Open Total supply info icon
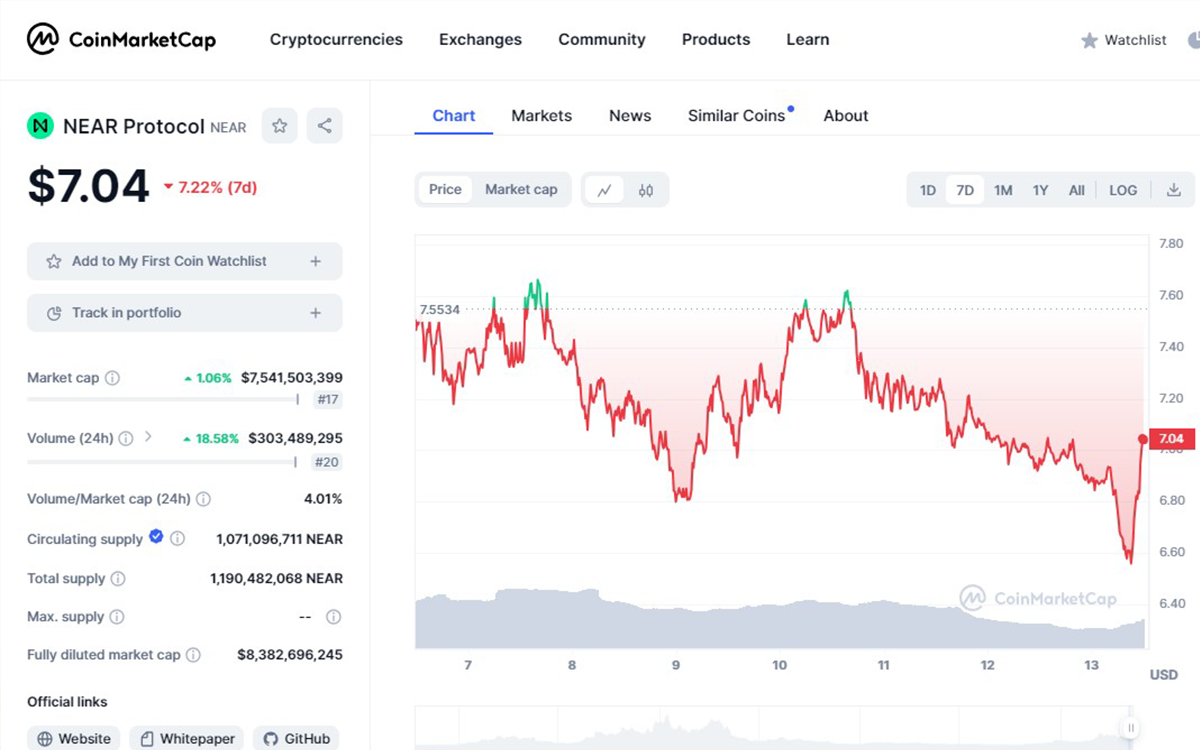The height and width of the screenshot is (750, 1200). pos(118,579)
